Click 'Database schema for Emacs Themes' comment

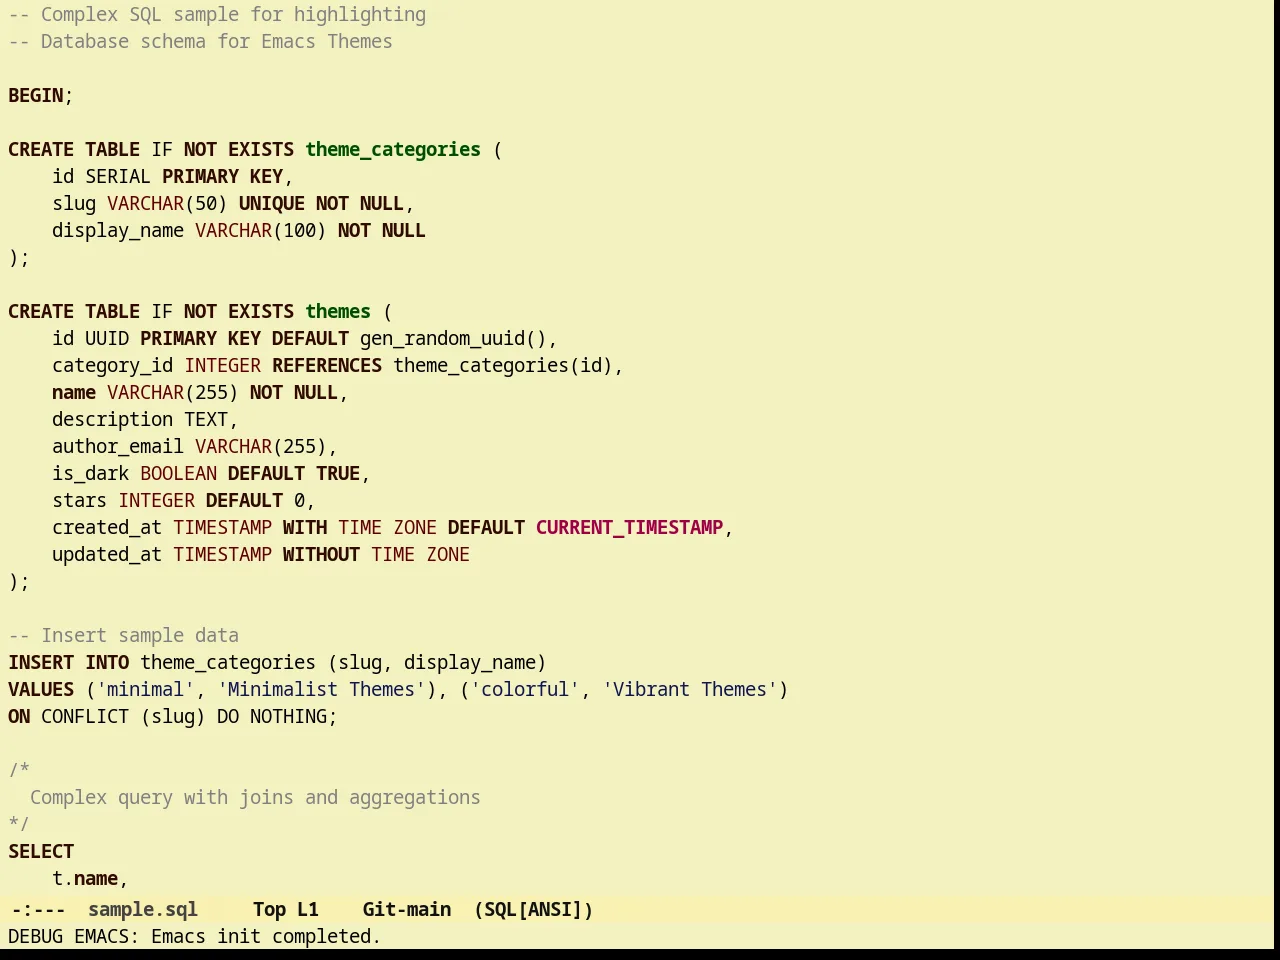pyautogui.click(x=200, y=42)
